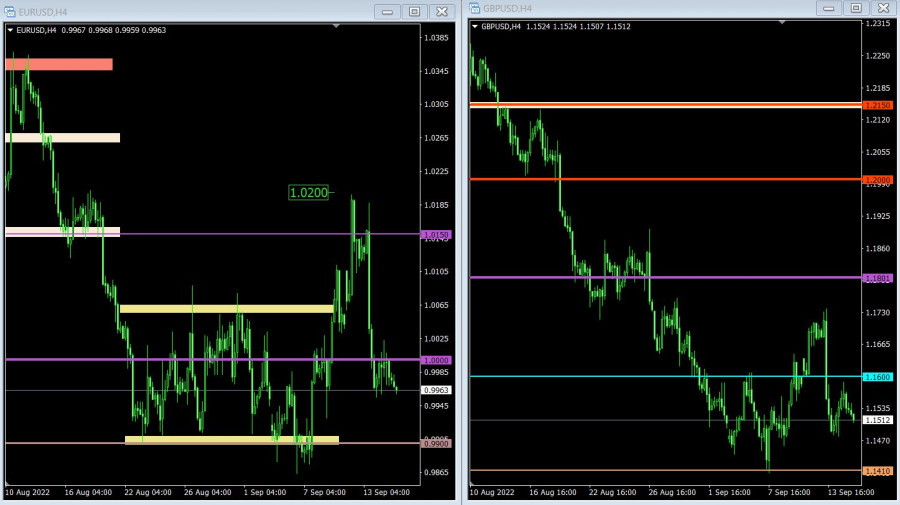Click the orange 1.2000 level label on GBPUSD

click(877, 180)
